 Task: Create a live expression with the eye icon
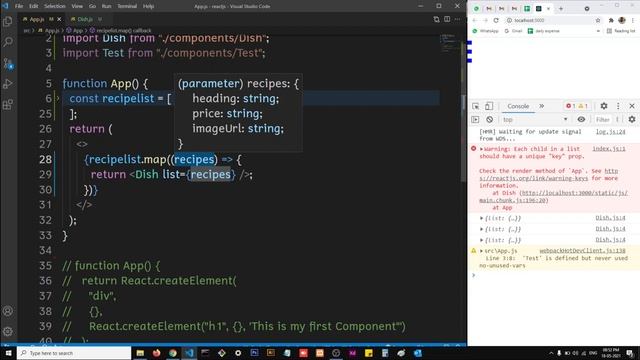(x=581, y=120)
